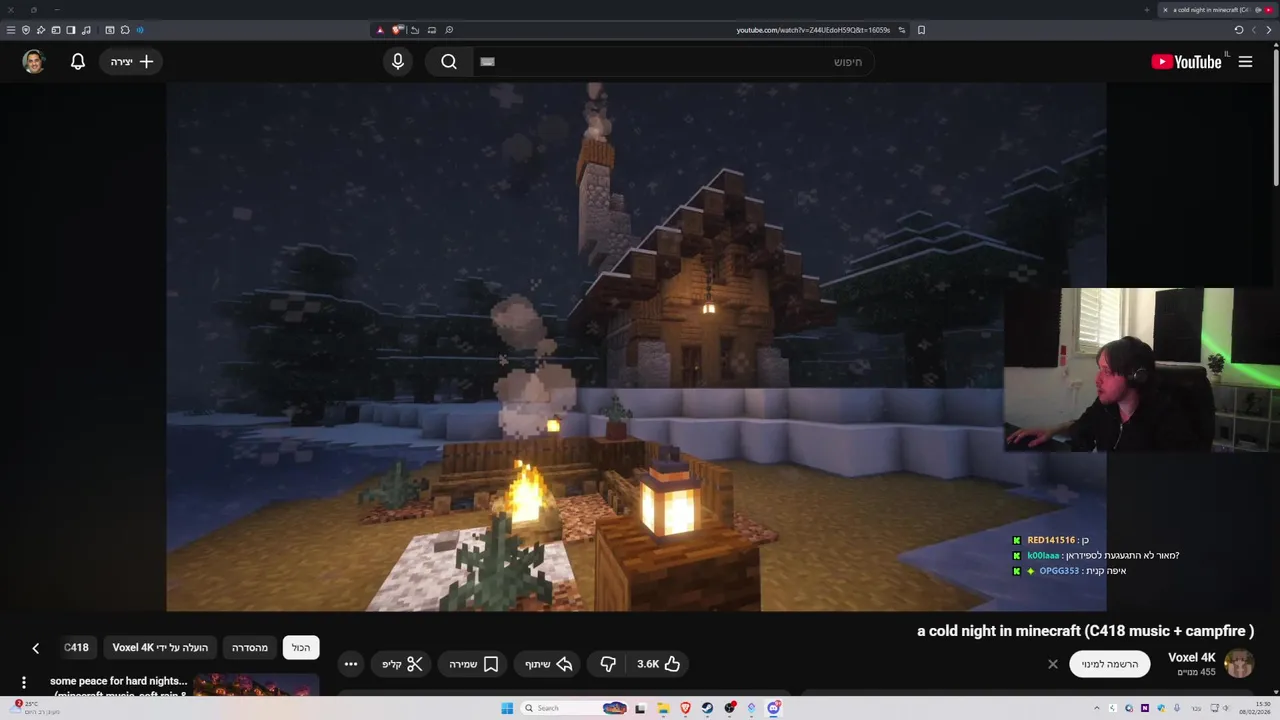Select the 'הועלה על ידי Voxel 4K' chip
Viewport: 1280px width, 720px height.
(x=160, y=648)
